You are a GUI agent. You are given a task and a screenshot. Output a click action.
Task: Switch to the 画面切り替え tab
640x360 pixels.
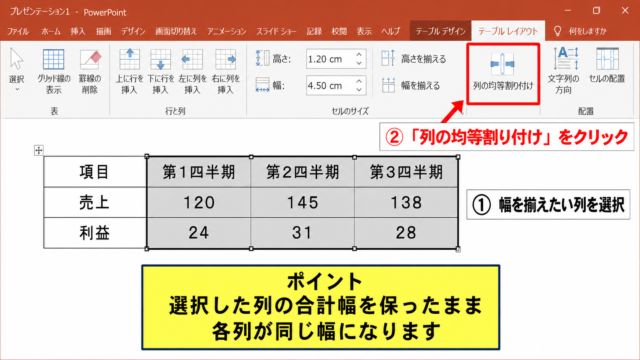176,31
